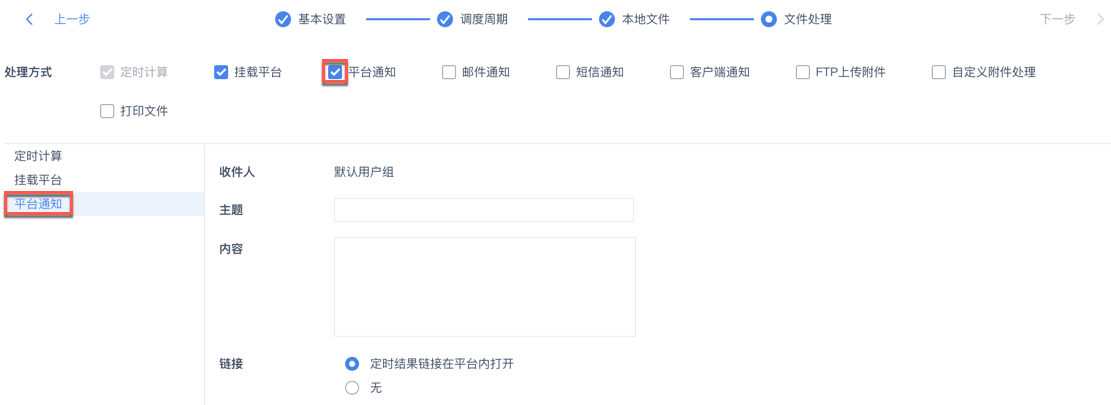Click into the 内容 text area
The height and width of the screenshot is (405, 1111).
click(485, 287)
